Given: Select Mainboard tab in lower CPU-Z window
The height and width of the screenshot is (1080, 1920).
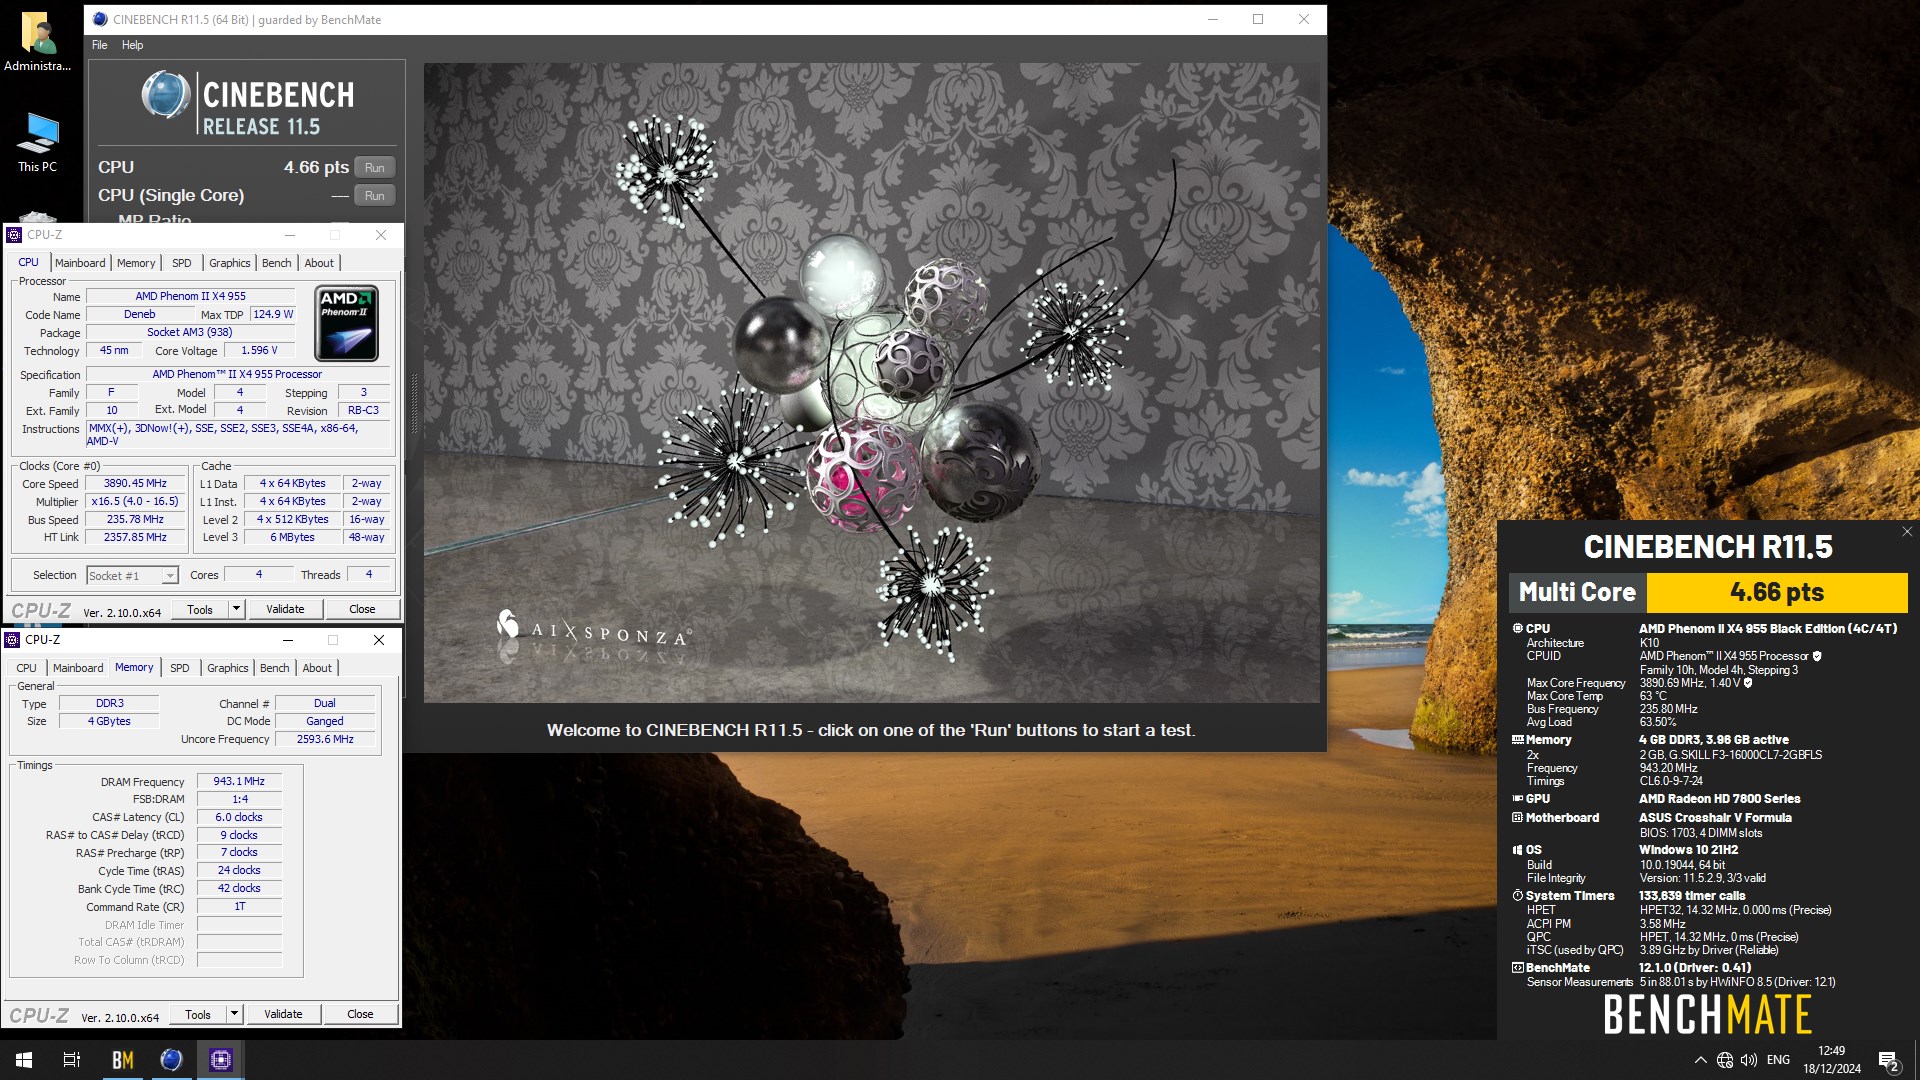Looking at the screenshot, I should [78, 668].
